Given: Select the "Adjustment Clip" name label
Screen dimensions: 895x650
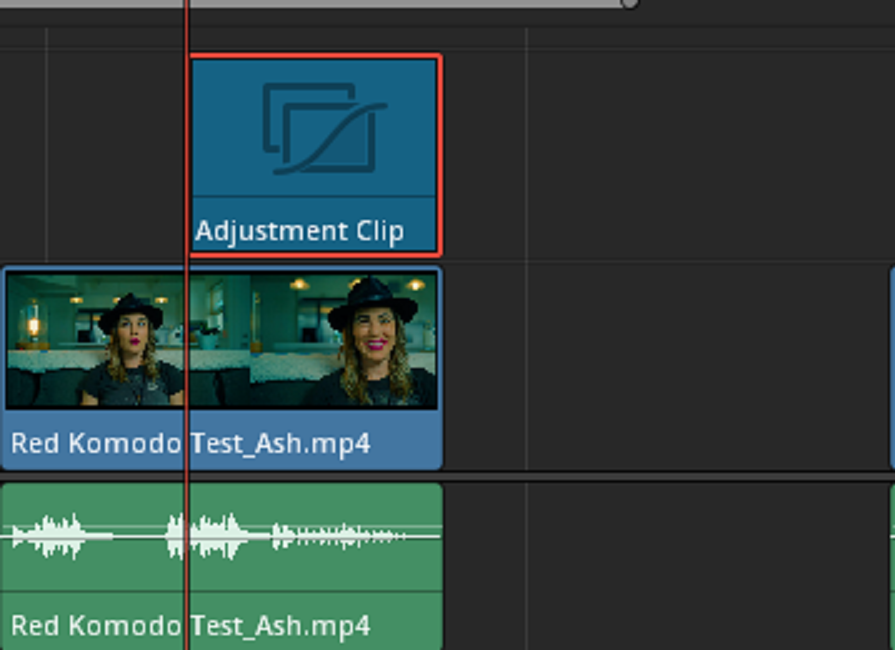Looking at the screenshot, I should (x=300, y=231).
